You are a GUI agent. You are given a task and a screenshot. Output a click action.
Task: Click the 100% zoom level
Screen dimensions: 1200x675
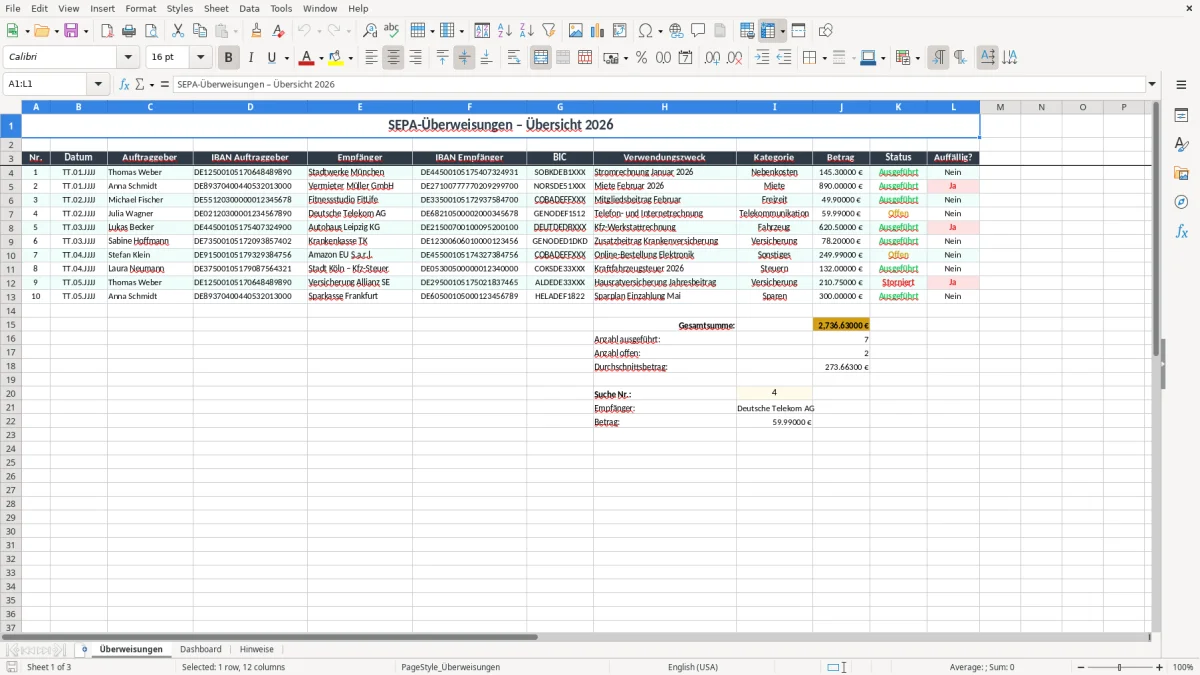pos(1183,667)
